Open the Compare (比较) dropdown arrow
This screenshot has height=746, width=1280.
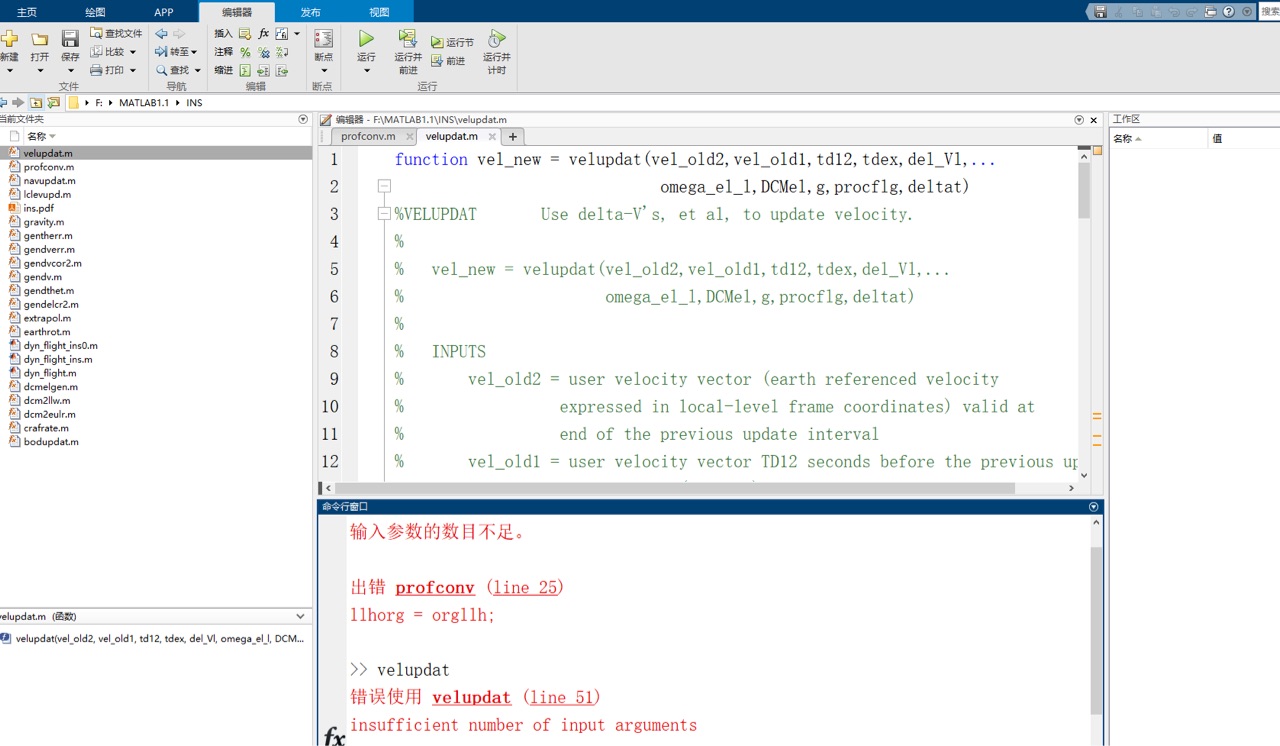pos(133,52)
